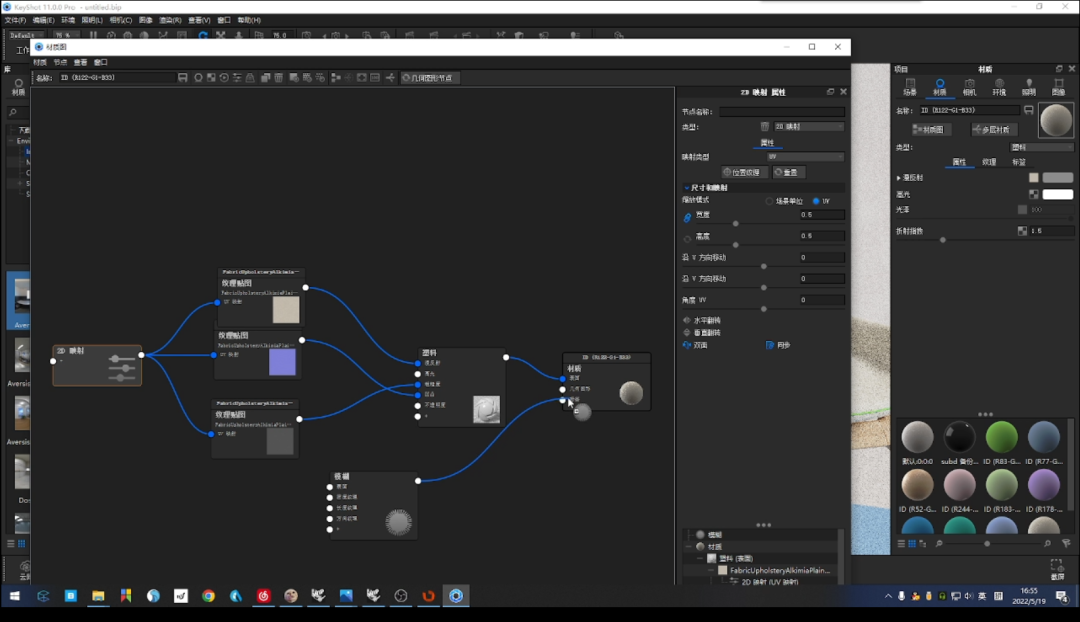This screenshot has width=1080, height=622.
Task: Click the list view icon below material thumbnails
Action: 901,544
